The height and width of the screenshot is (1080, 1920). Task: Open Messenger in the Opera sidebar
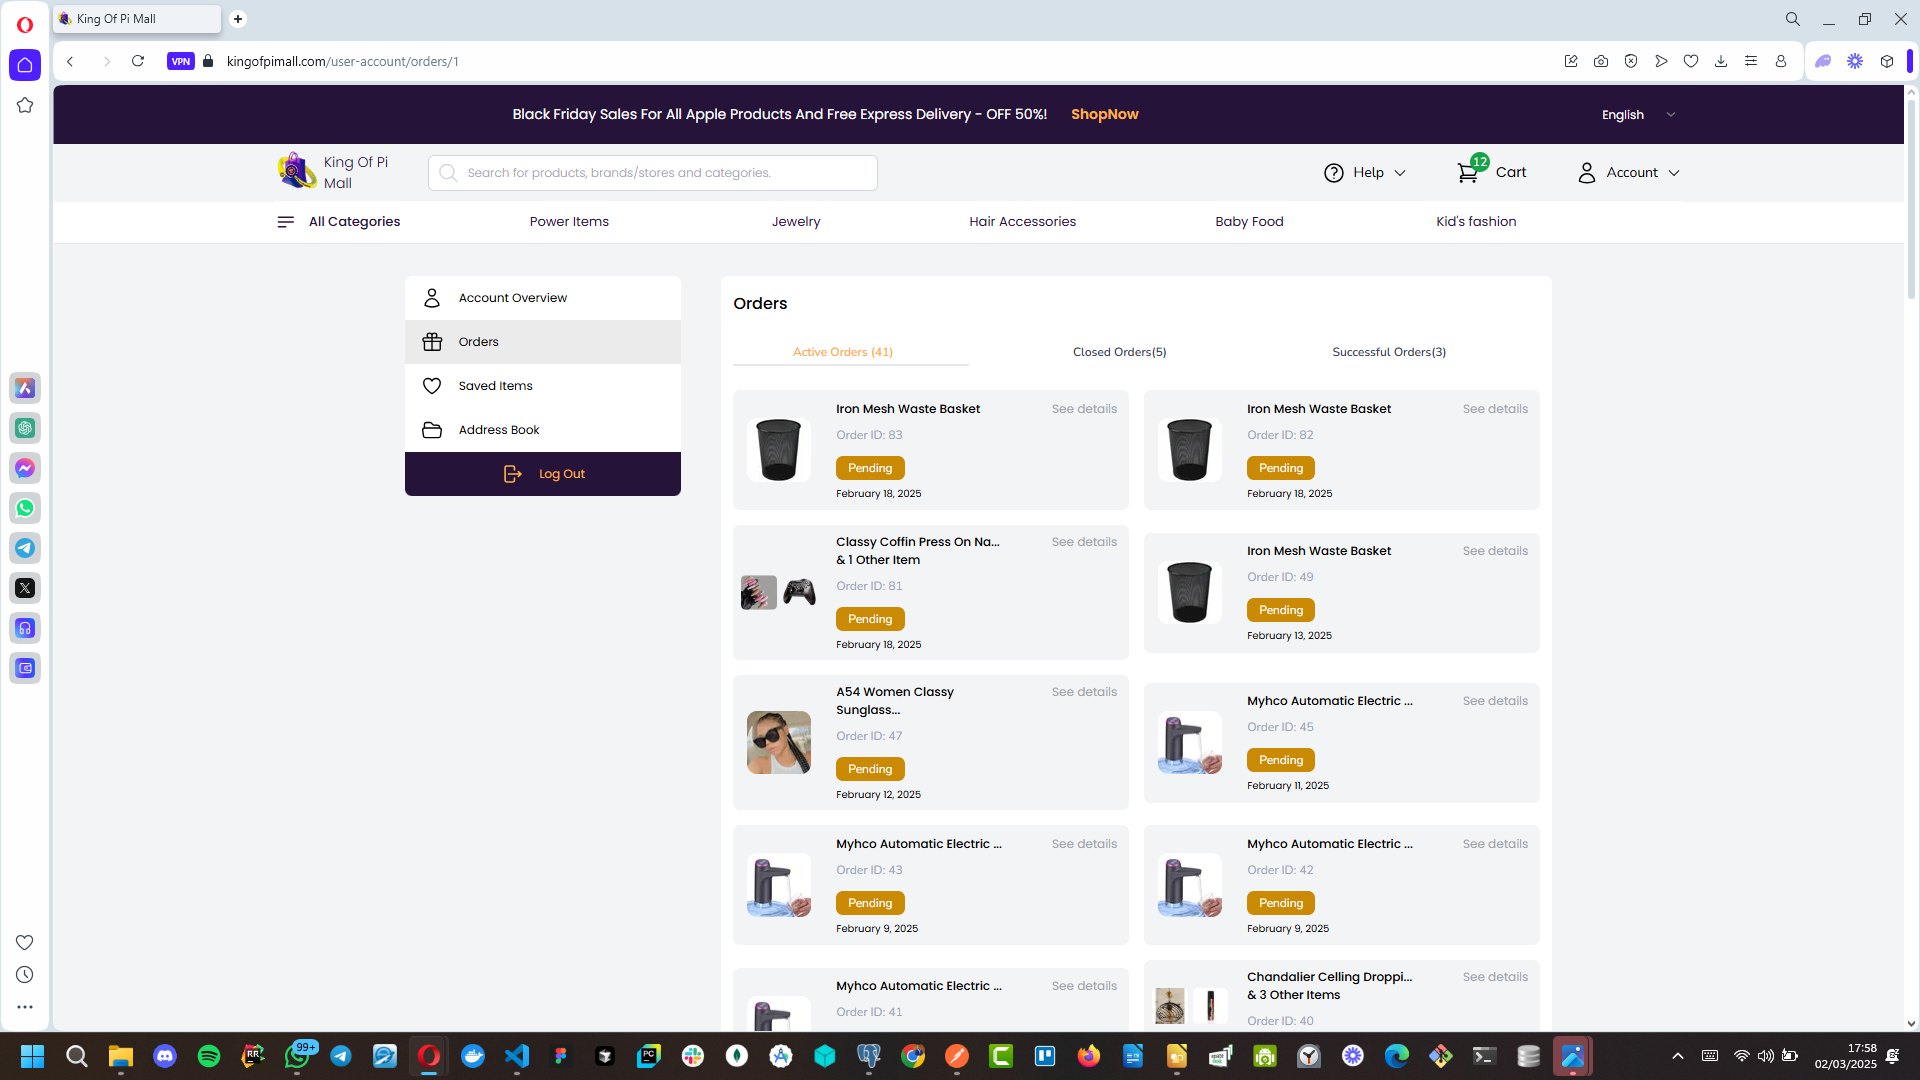25,468
